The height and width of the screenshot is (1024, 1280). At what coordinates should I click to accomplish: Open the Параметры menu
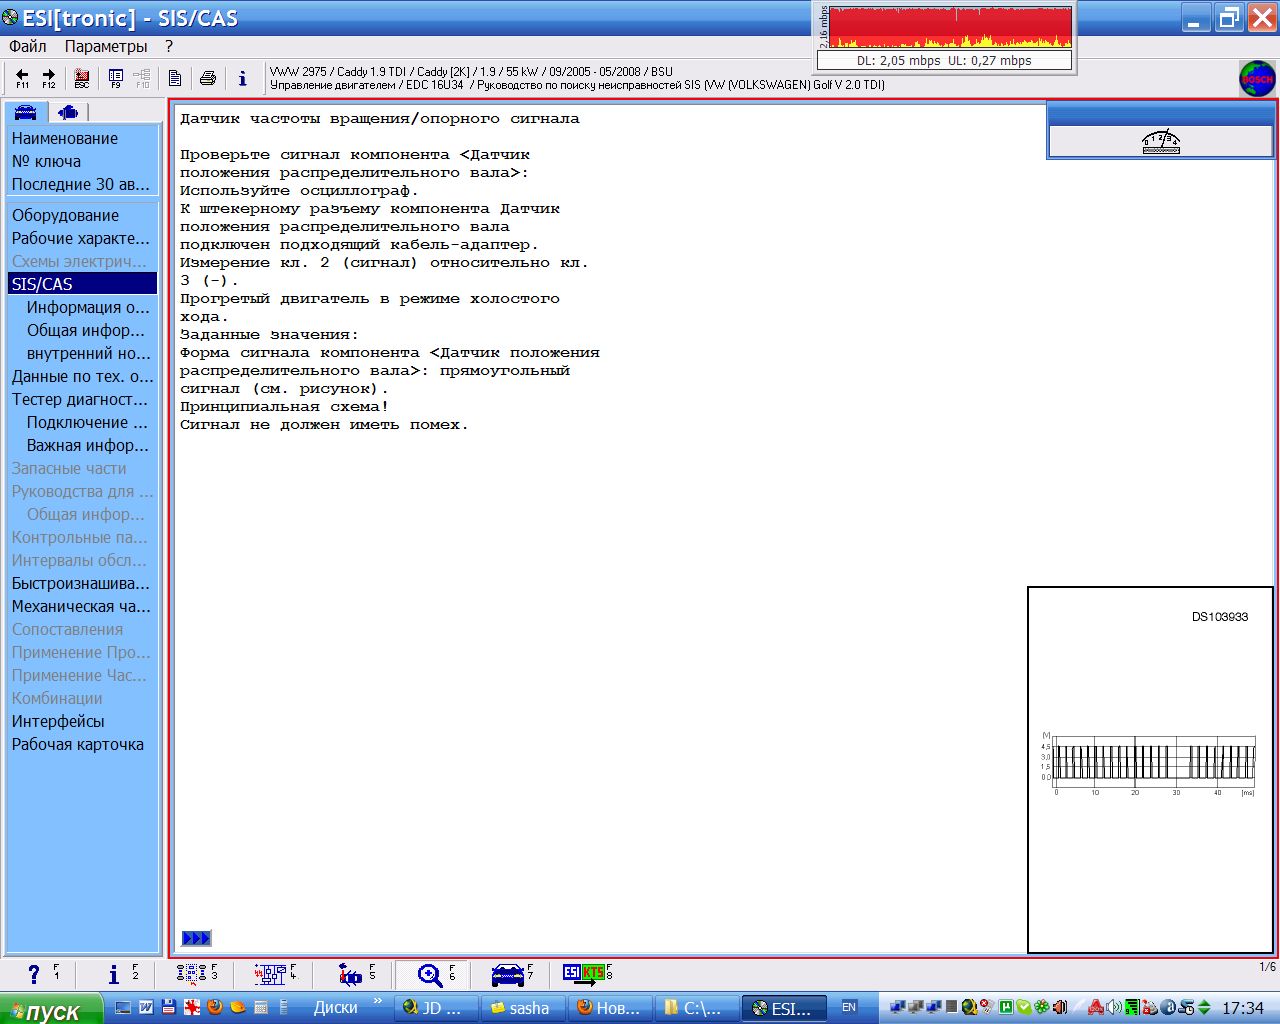pyautogui.click(x=106, y=46)
